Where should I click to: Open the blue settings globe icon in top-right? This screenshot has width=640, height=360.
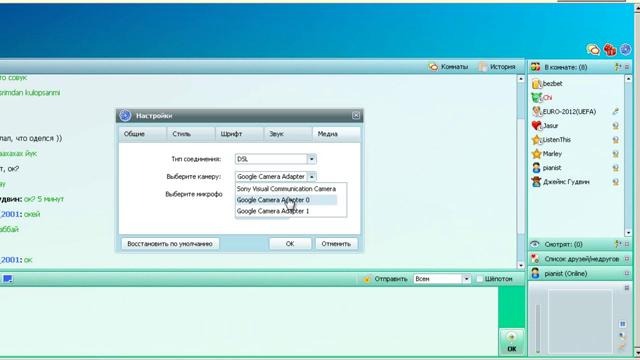625,50
